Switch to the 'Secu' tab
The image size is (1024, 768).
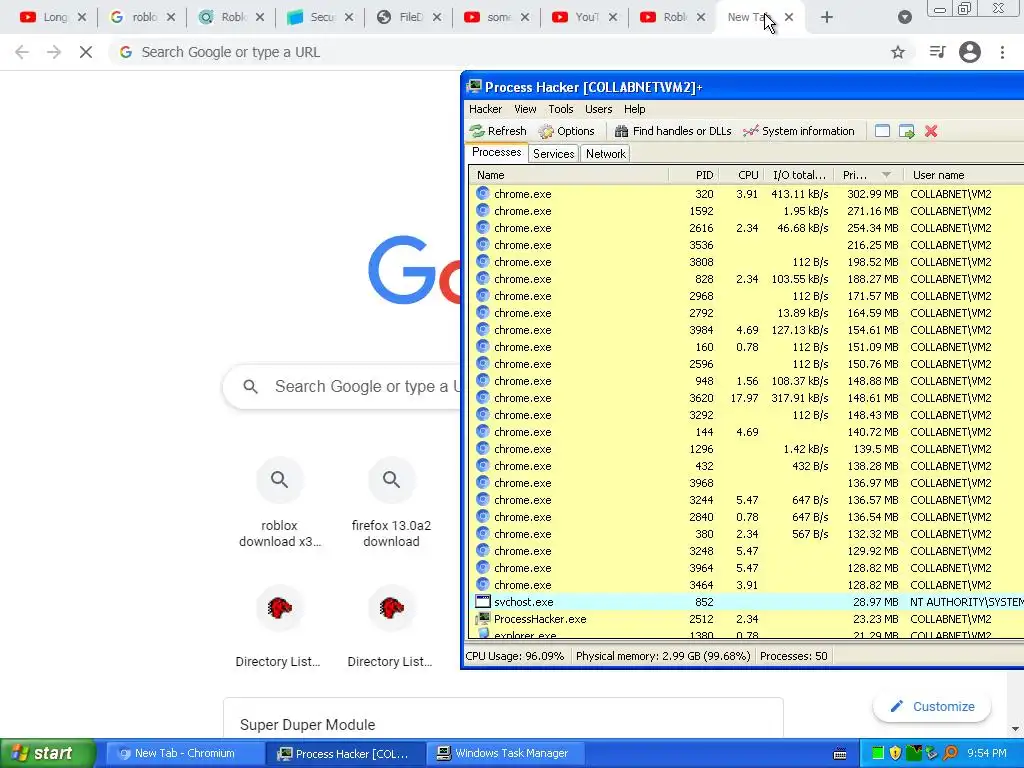(x=320, y=18)
